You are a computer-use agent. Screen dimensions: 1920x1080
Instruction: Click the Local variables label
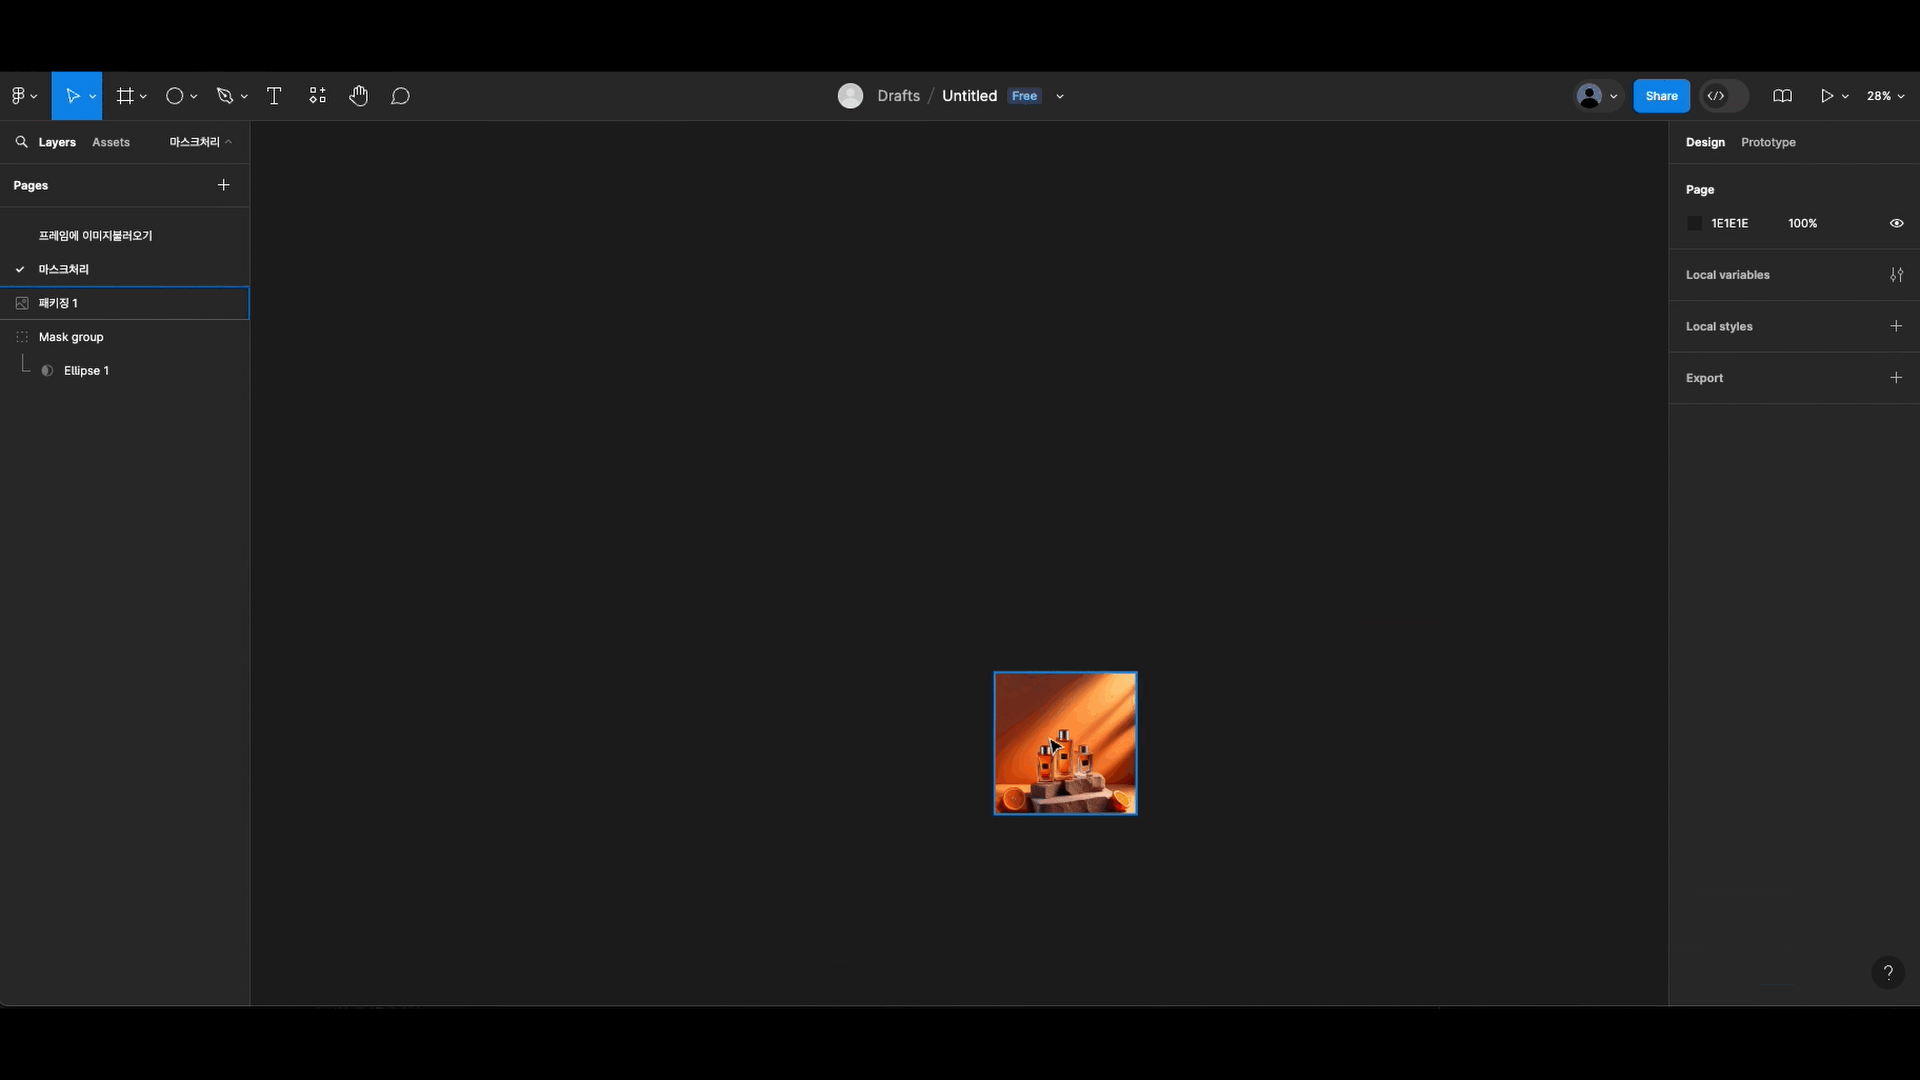(x=1727, y=275)
